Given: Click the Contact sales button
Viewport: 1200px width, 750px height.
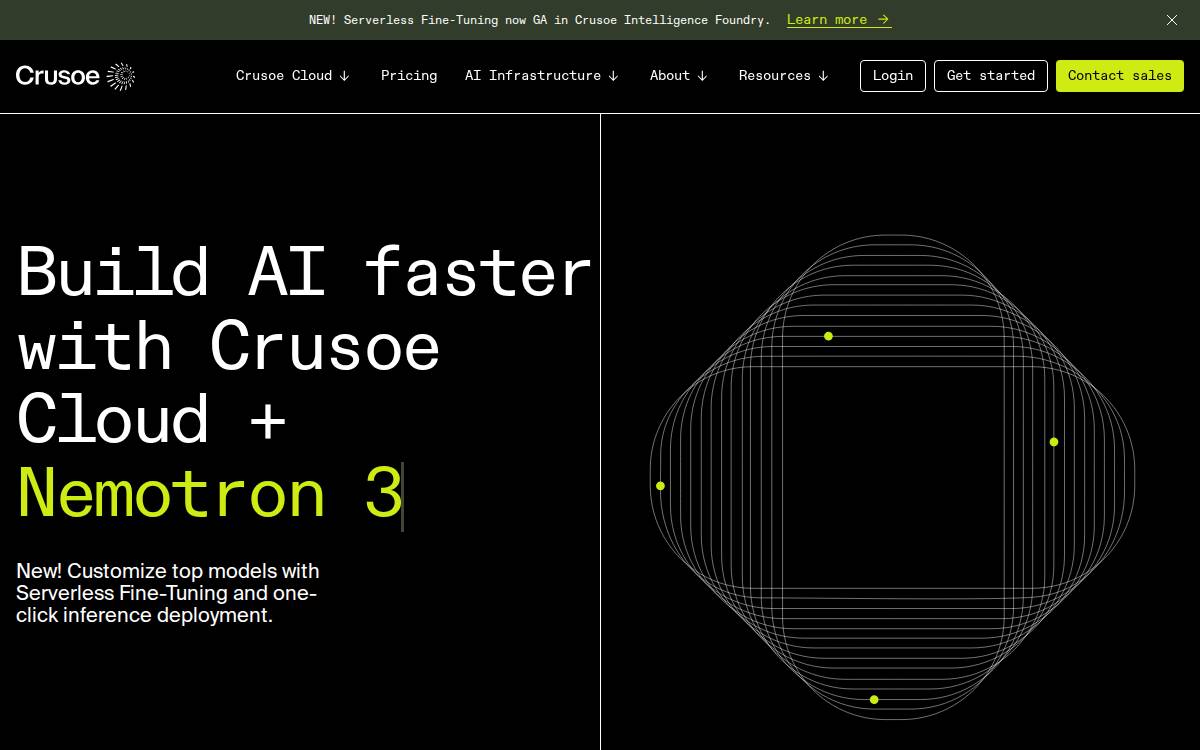Looking at the screenshot, I should (x=1120, y=76).
